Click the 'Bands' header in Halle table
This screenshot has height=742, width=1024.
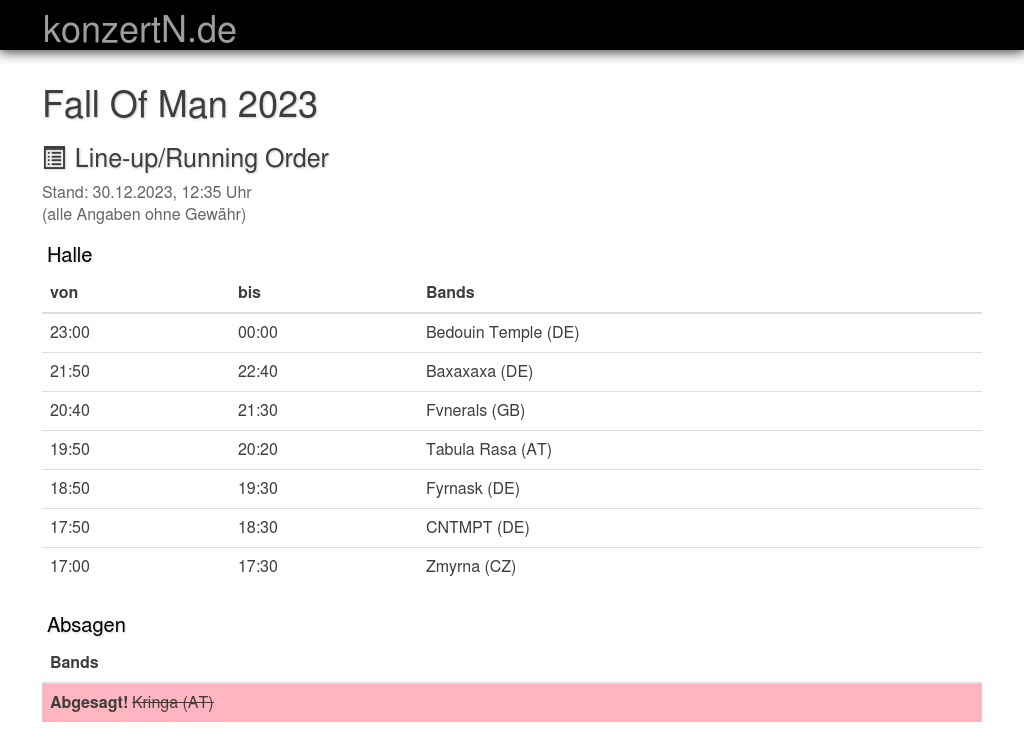point(450,292)
